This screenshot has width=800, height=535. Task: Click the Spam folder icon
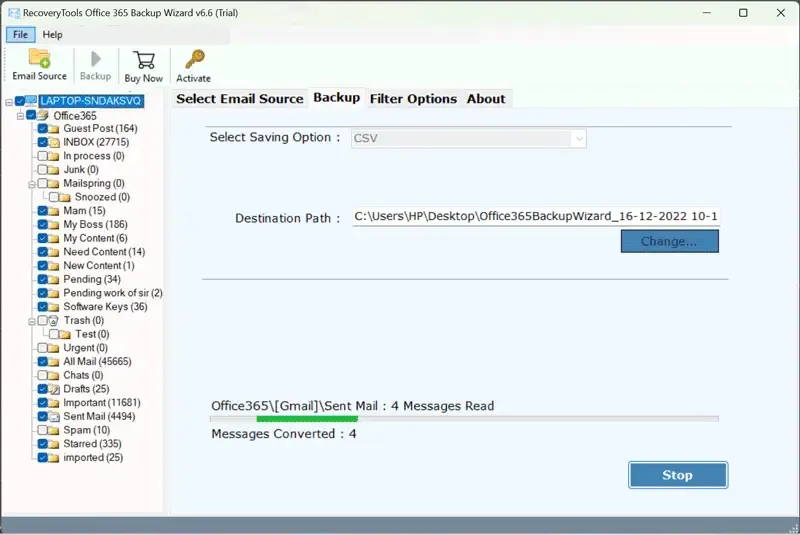pos(54,430)
